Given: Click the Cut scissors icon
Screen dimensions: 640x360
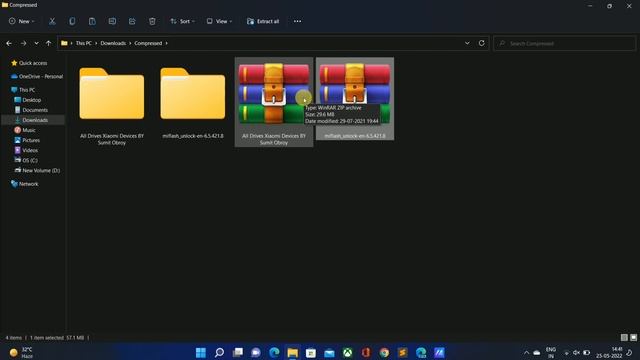Looking at the screenshot, I should point(52,21).
